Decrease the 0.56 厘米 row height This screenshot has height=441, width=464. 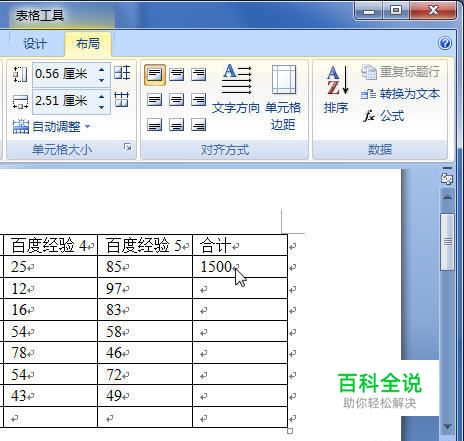102,80
